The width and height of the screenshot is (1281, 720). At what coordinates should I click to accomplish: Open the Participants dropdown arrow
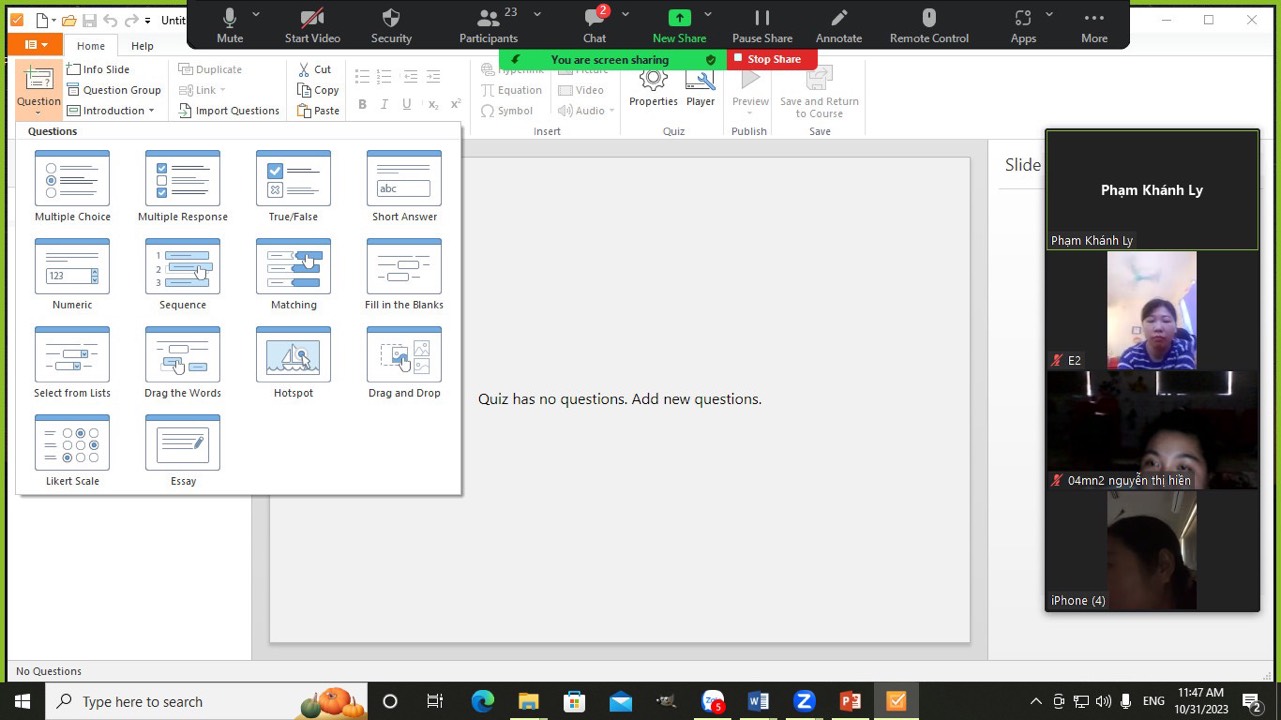pyautogui.click(x=537, y=15)
